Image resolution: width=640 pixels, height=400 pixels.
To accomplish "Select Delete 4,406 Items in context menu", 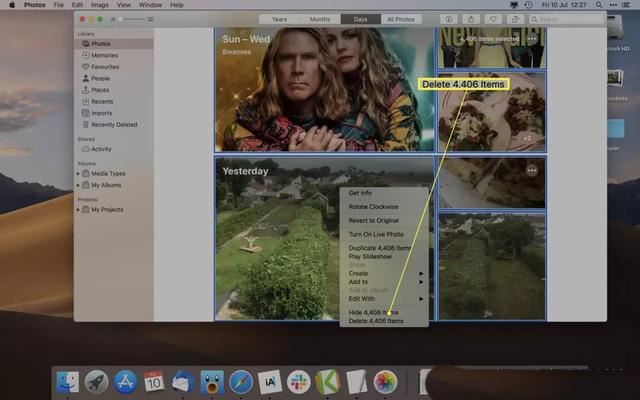I will (x=376, y=321).
